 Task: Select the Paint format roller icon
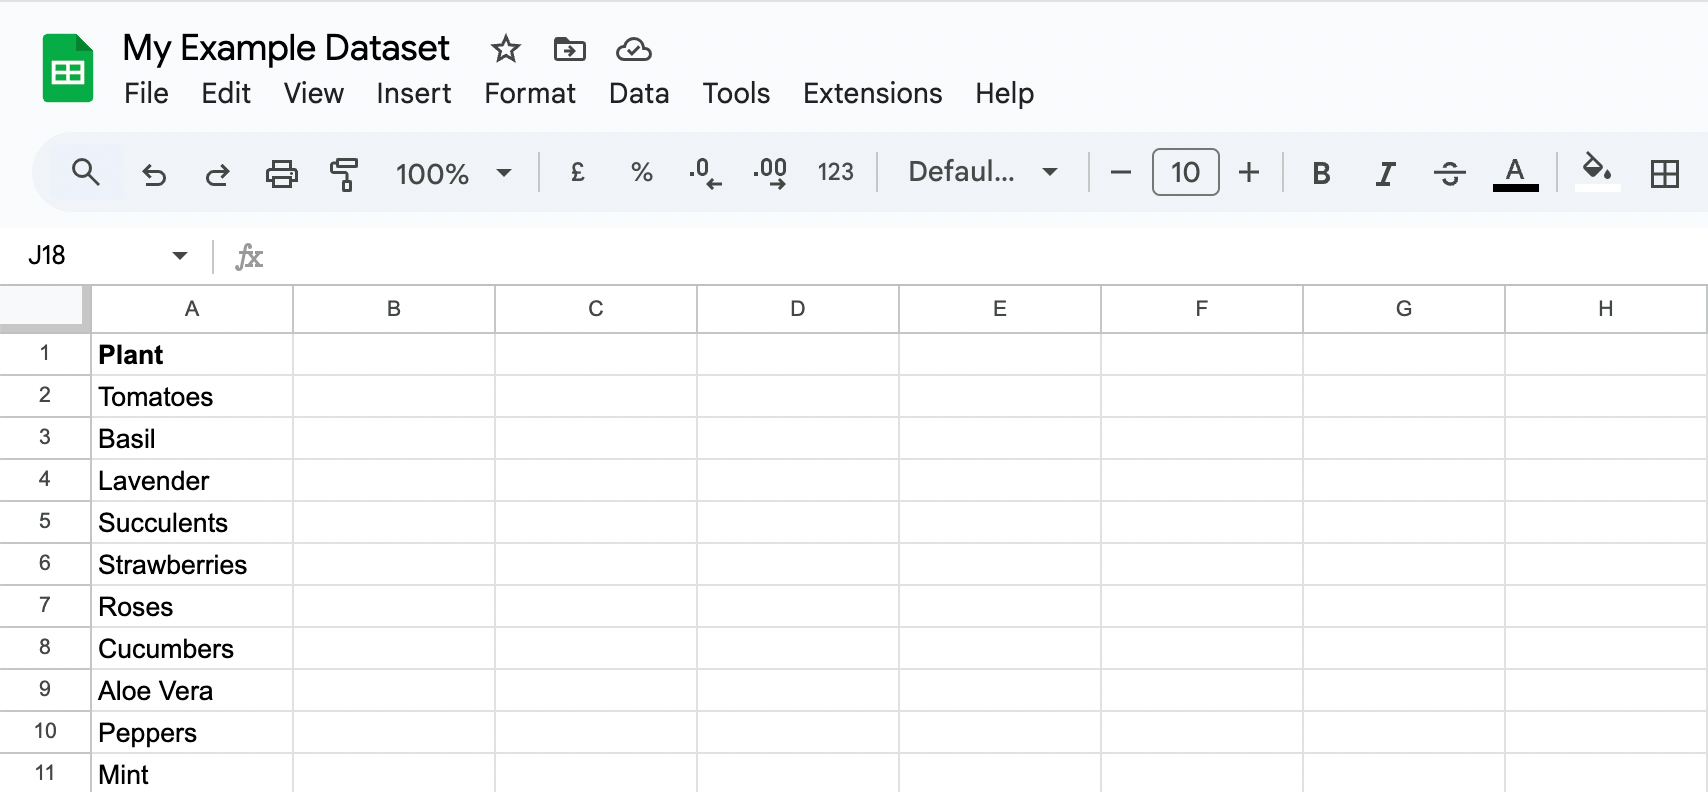point(344,174)
